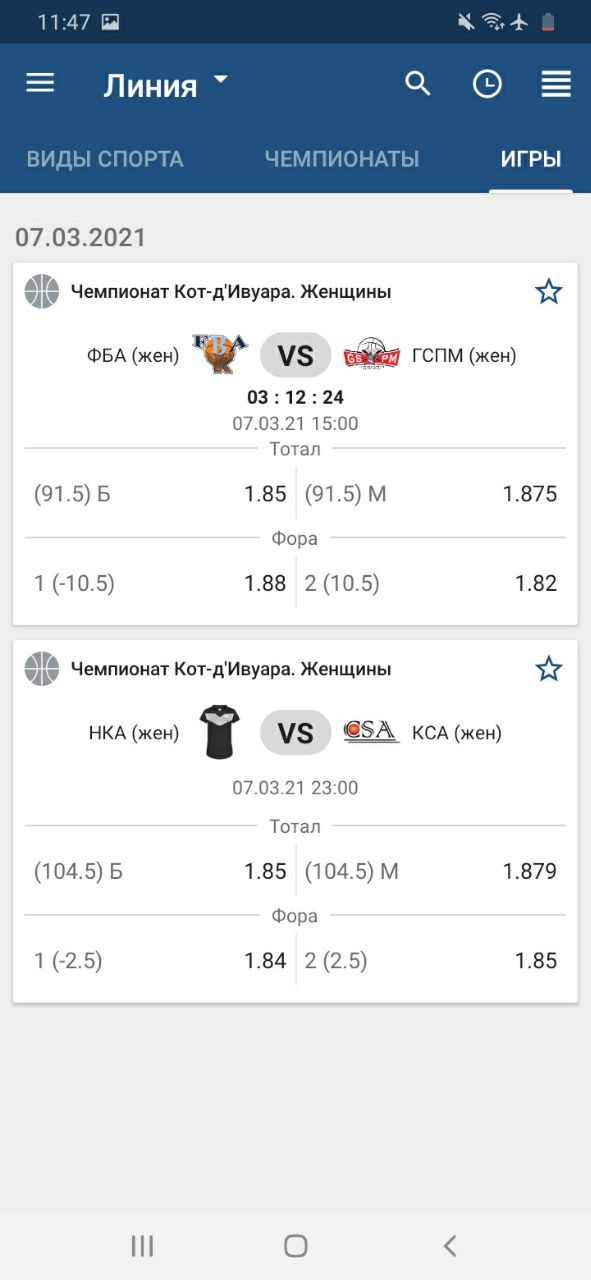Switch to the ЧЕМПИОНАТЫ tab

[342, 159]
